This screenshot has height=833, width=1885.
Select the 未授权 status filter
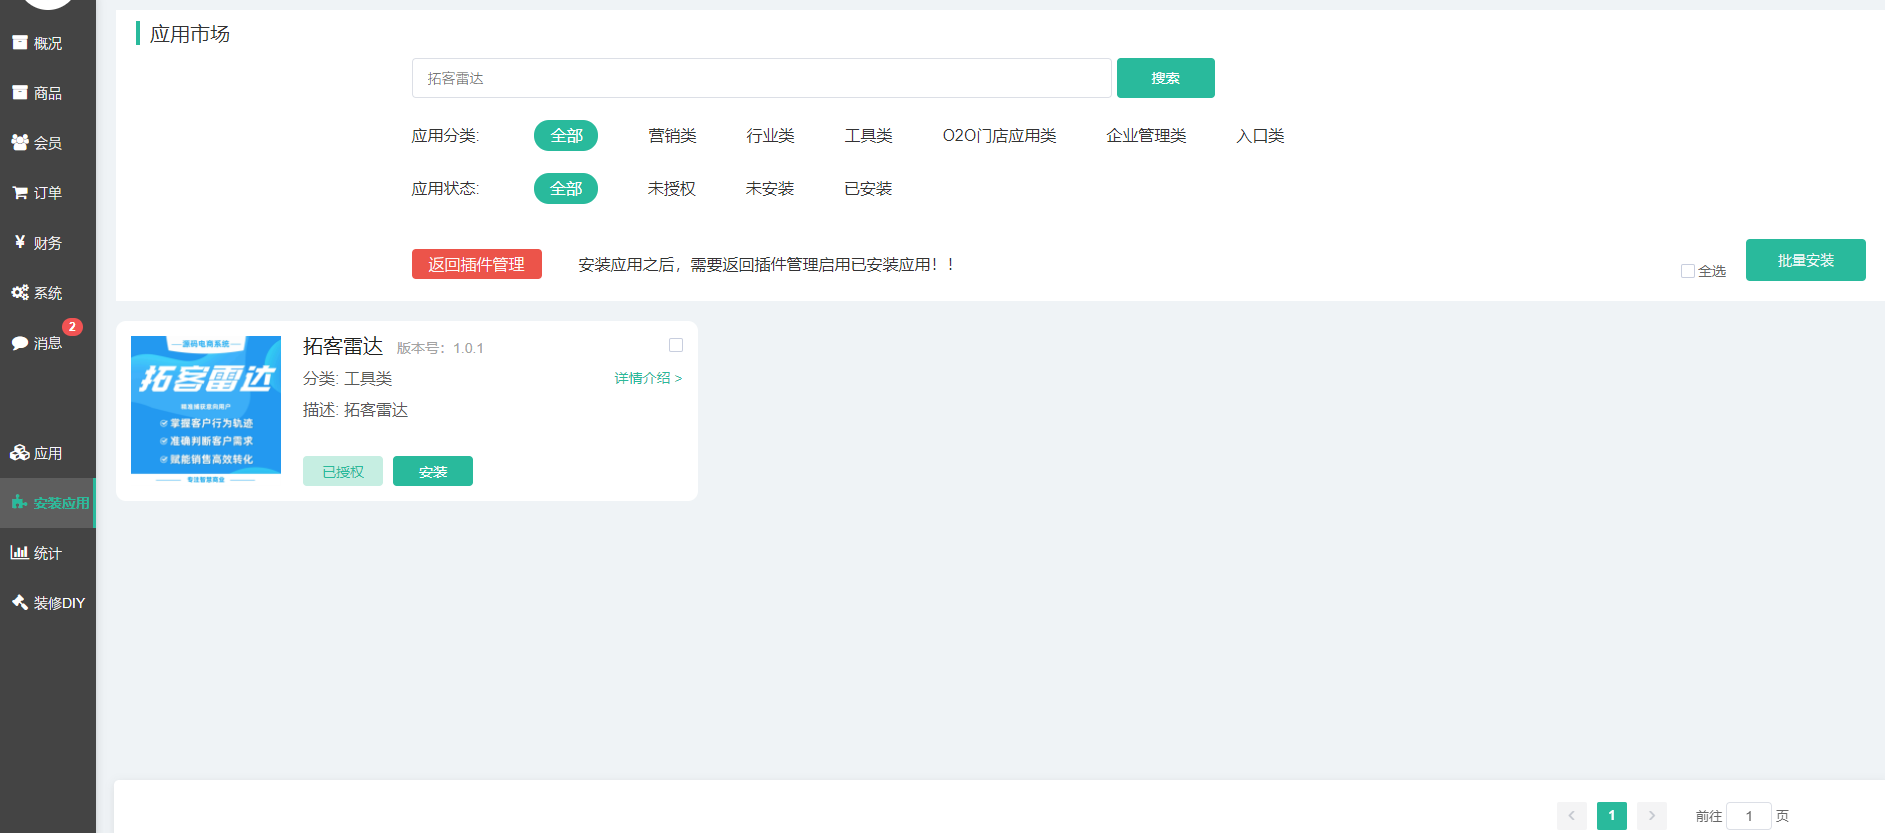point(671,189)
